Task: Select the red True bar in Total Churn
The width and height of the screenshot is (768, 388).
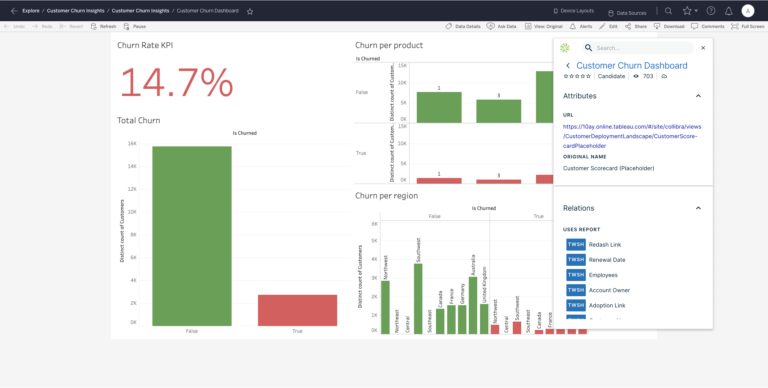Action: coord(297,311)
